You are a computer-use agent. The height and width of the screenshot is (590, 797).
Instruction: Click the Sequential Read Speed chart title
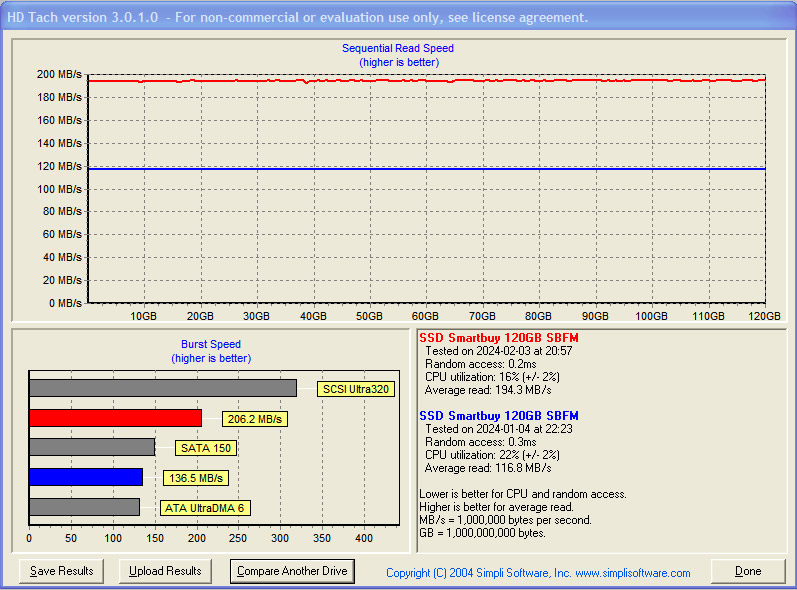398,48
